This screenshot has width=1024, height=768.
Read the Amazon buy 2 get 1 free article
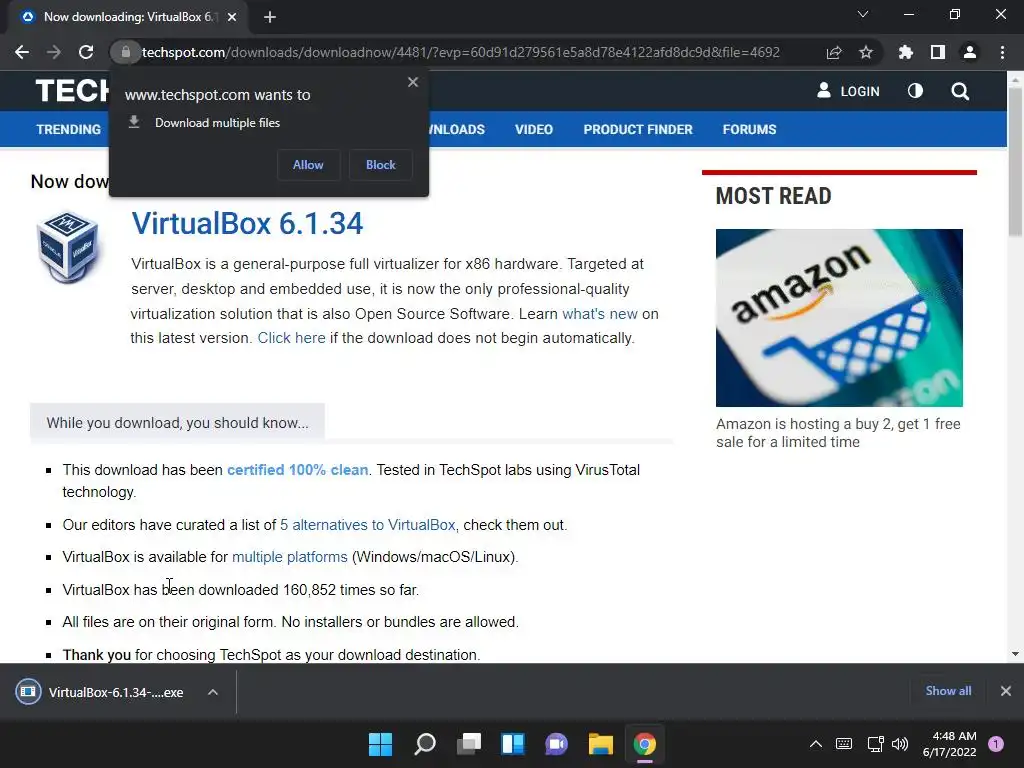point(838,432)
